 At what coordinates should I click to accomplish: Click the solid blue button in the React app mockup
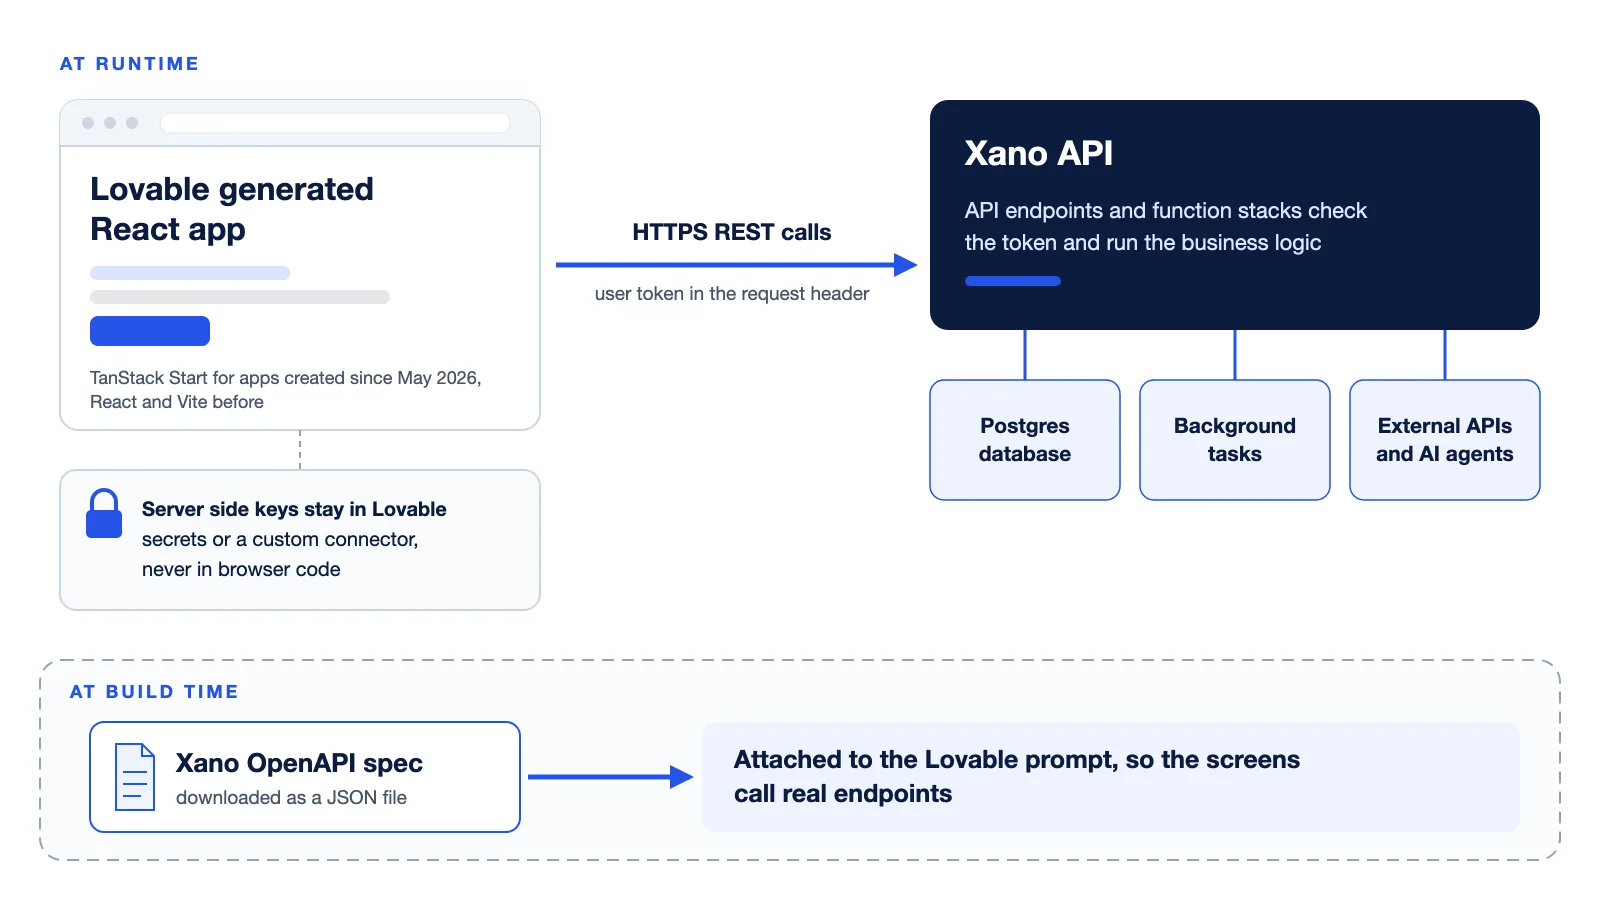click(x=150, y=331)
